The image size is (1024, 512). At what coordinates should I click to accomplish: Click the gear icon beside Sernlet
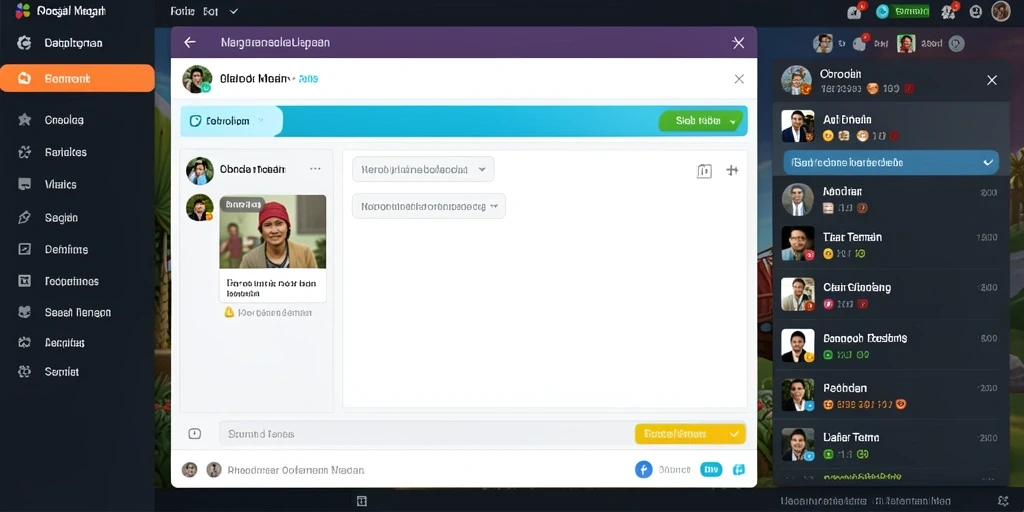pyautogui.click(x=24, y=372)
